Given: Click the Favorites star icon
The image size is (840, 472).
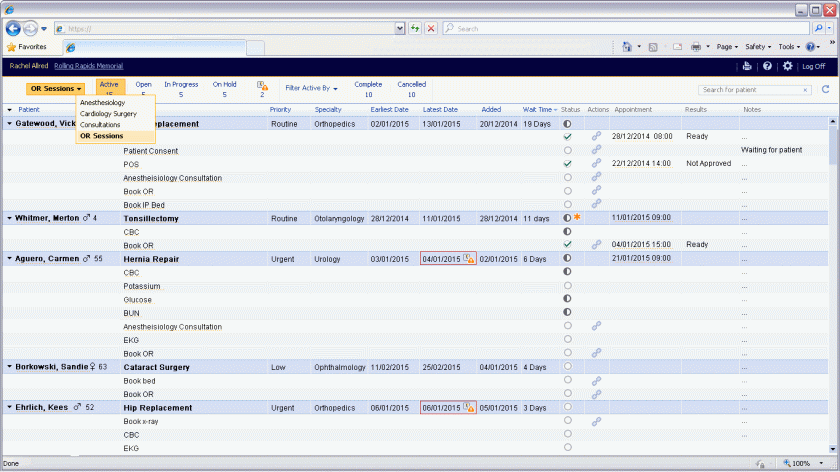Looking at the screenshot, I should pyautogui.click(x=11, y=47).
